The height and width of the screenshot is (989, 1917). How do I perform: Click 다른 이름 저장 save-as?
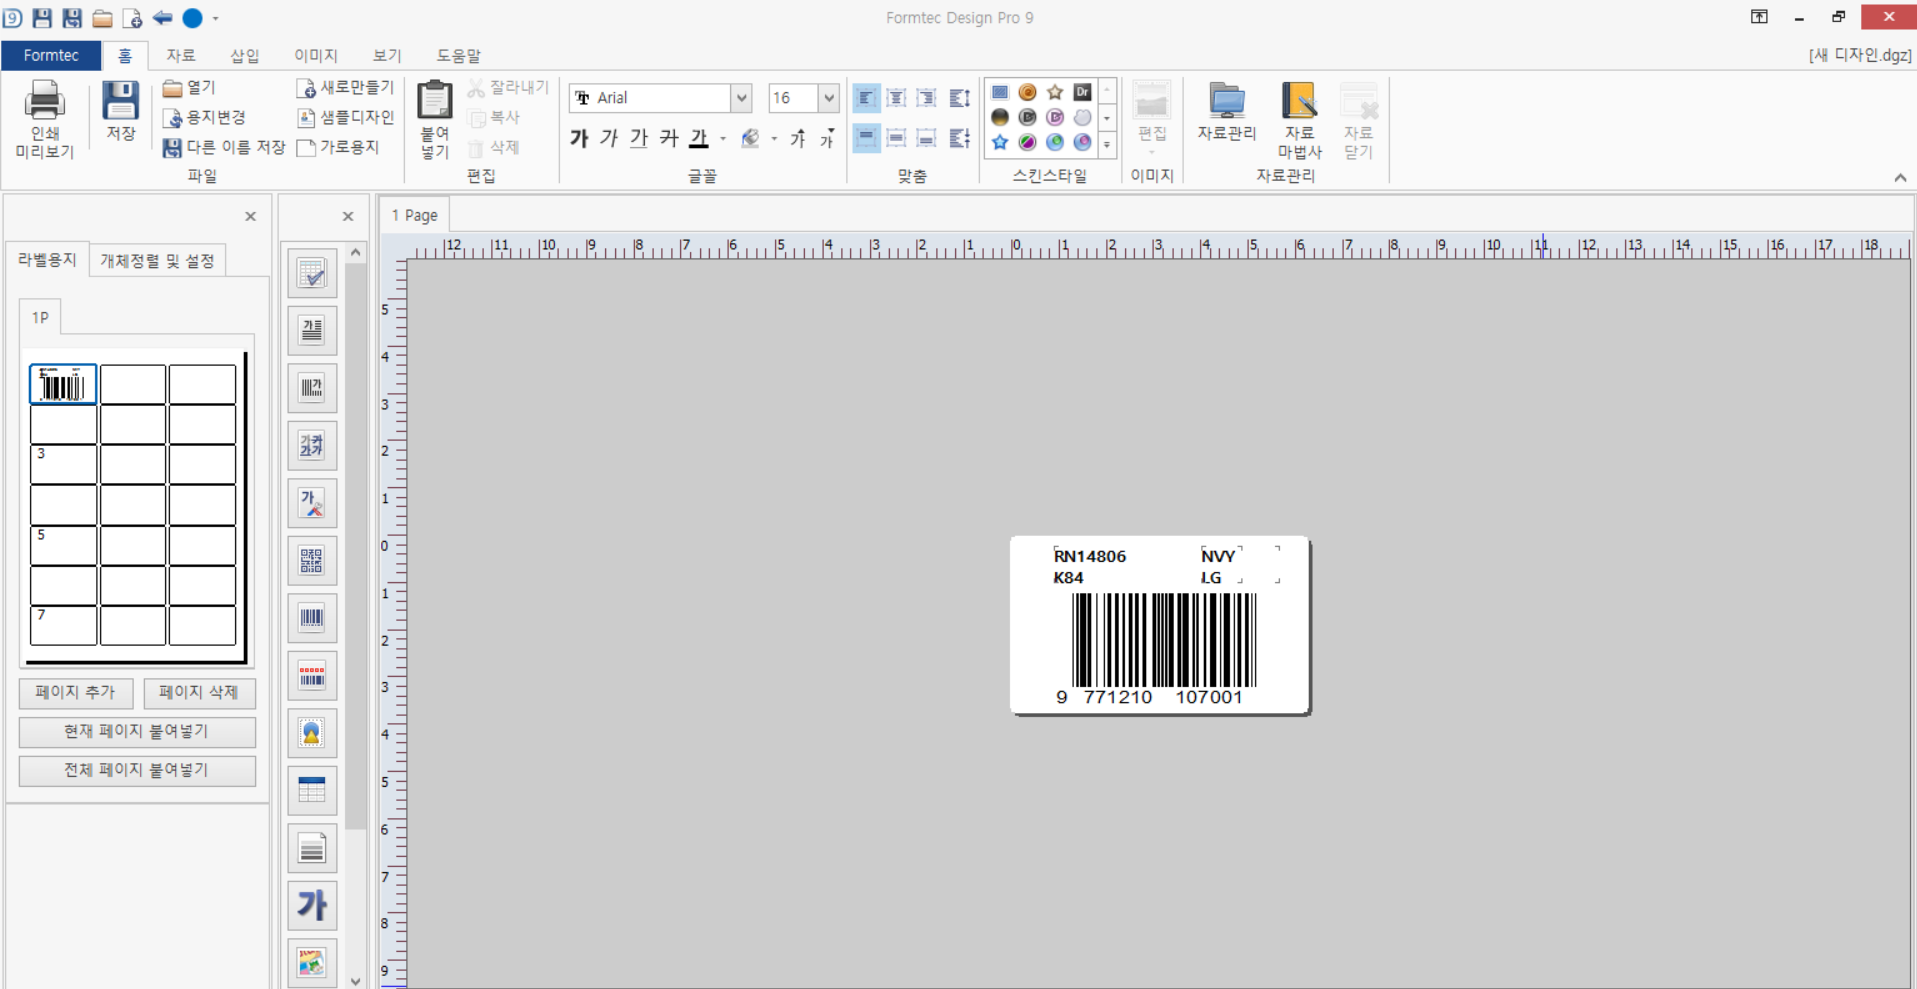224,147
